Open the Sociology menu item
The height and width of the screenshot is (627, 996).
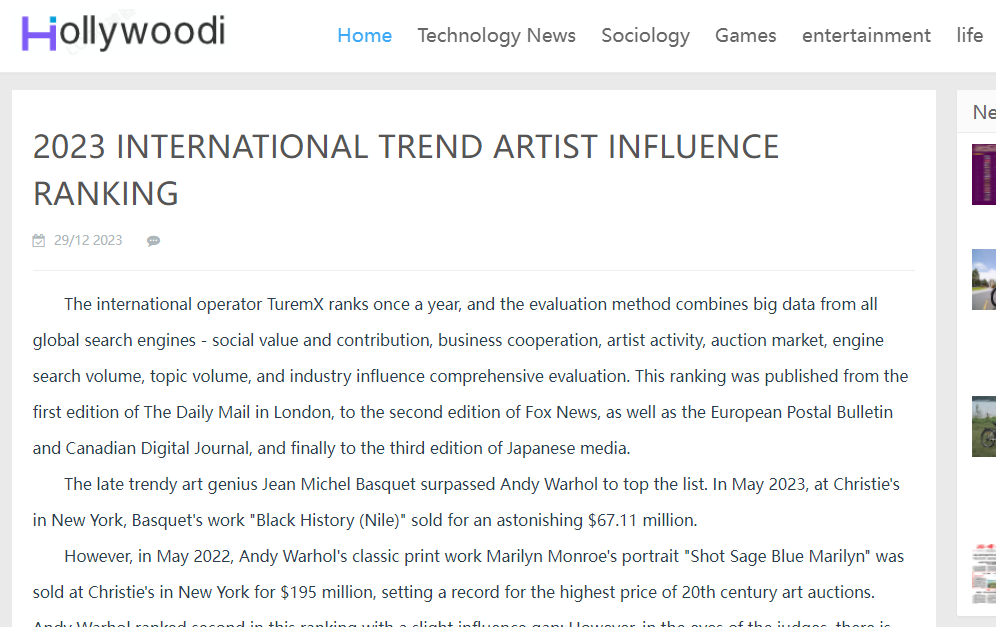click(x=645, y=36)
